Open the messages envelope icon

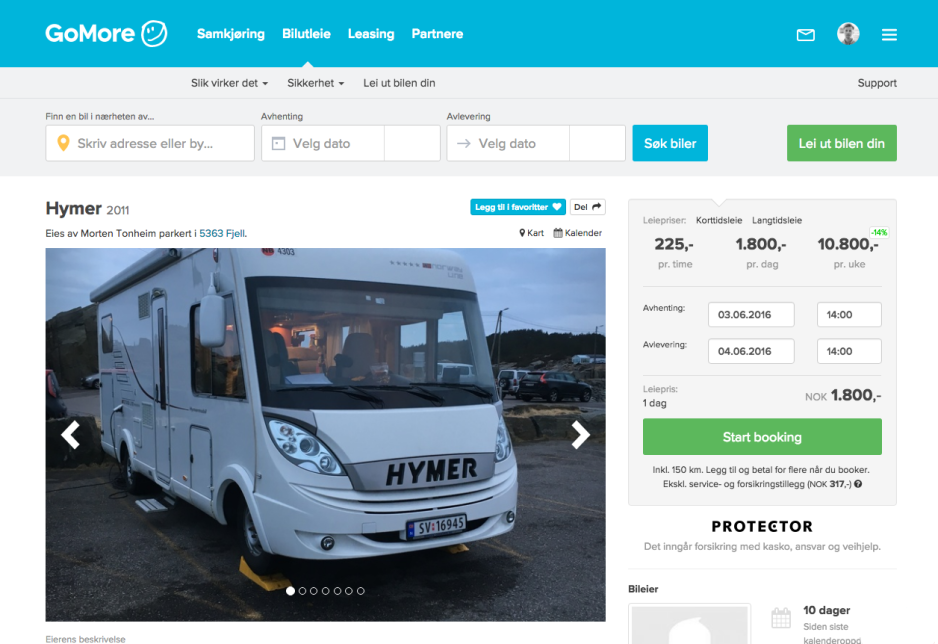click(805, 35)
